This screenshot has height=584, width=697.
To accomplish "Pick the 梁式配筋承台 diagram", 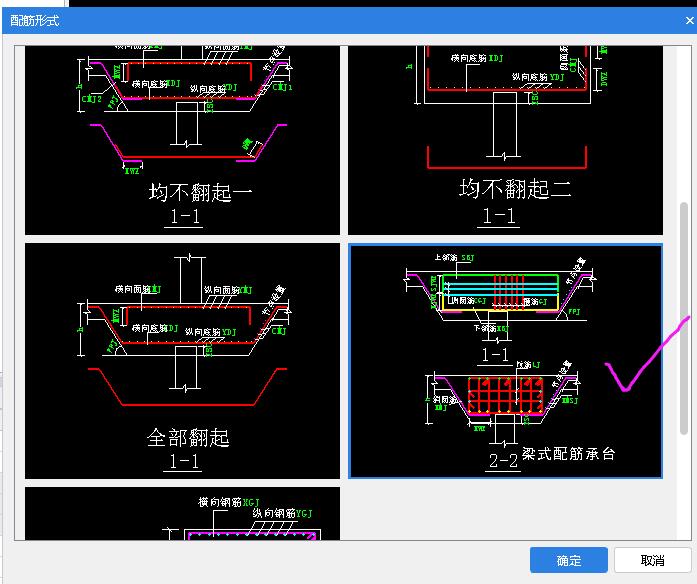I will click(x=505, y=361).
